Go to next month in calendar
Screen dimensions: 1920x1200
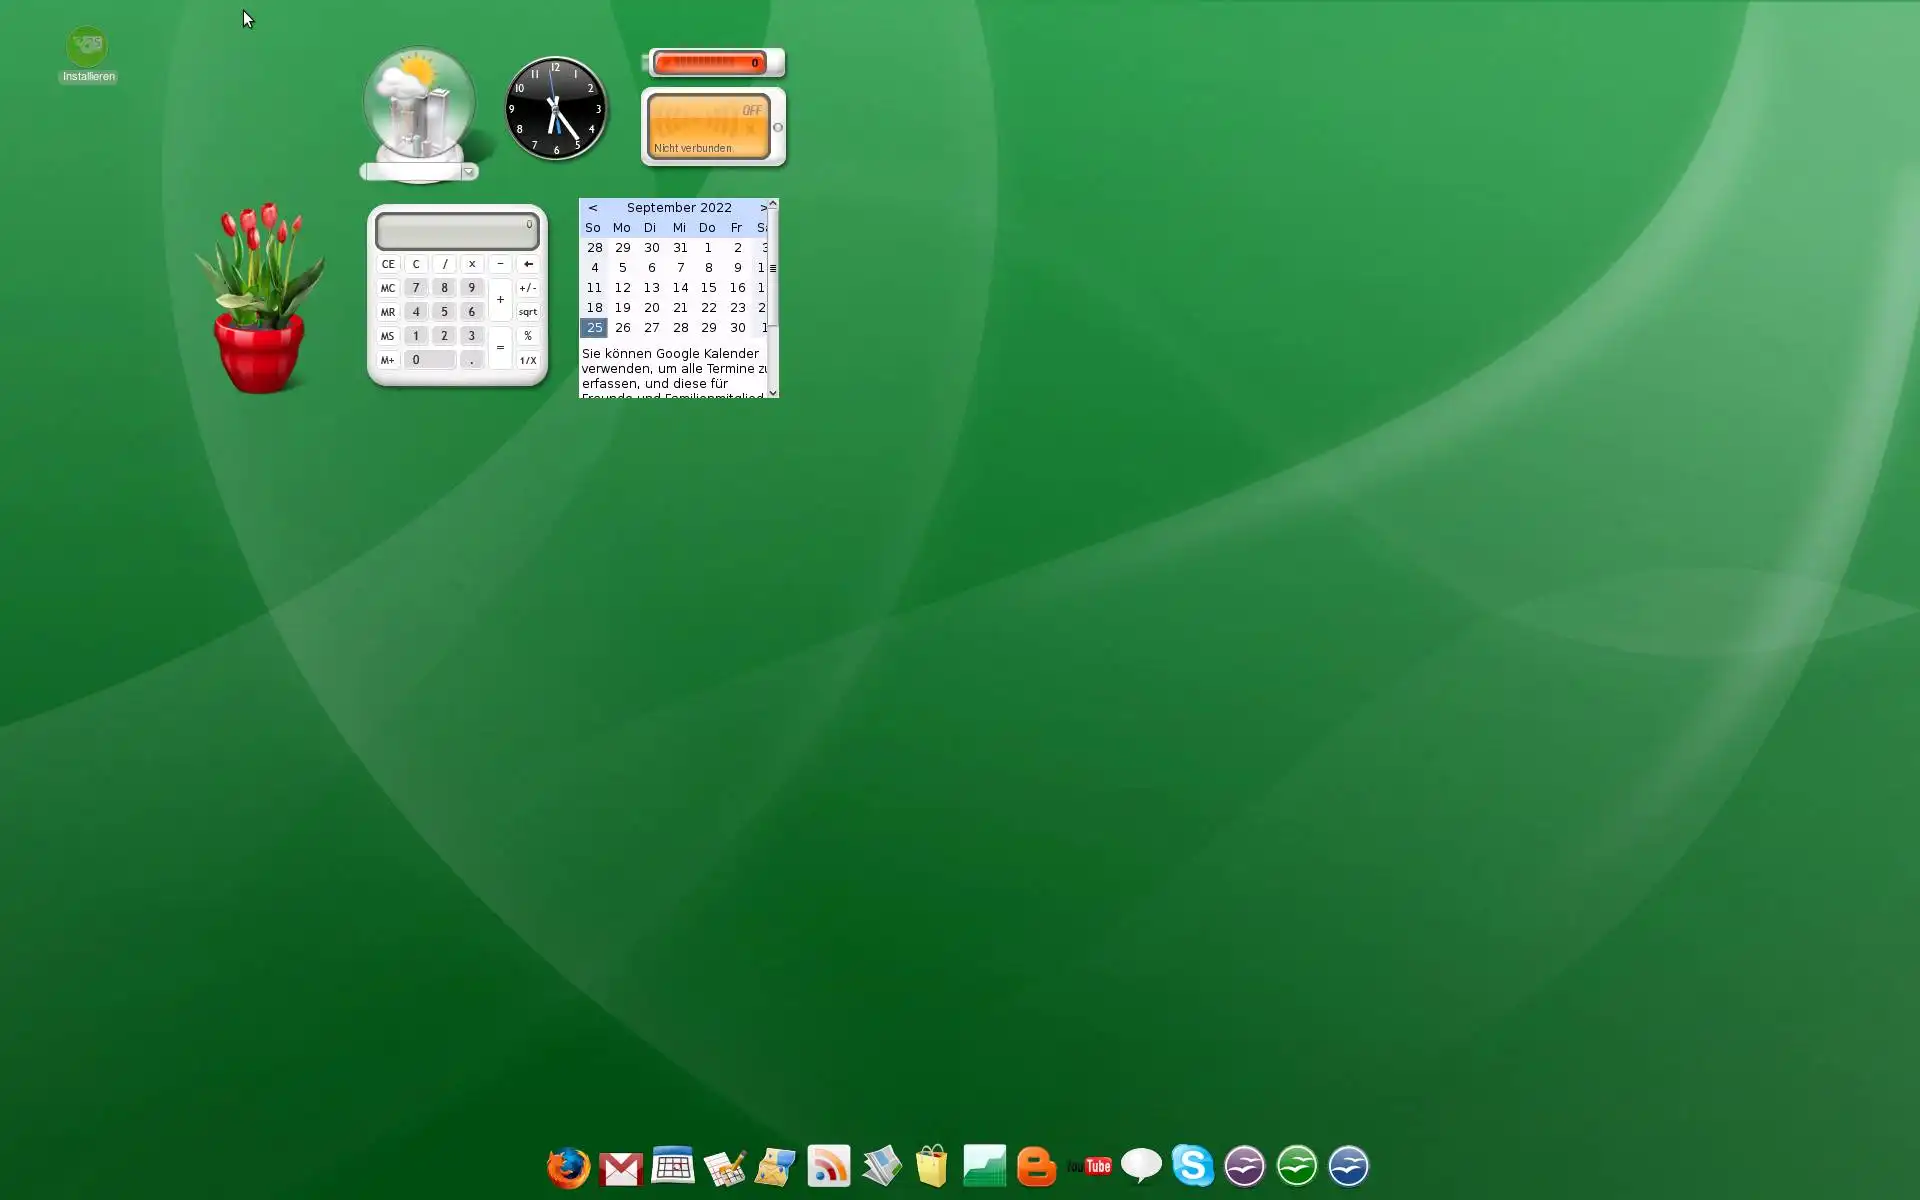pos(763,208)
